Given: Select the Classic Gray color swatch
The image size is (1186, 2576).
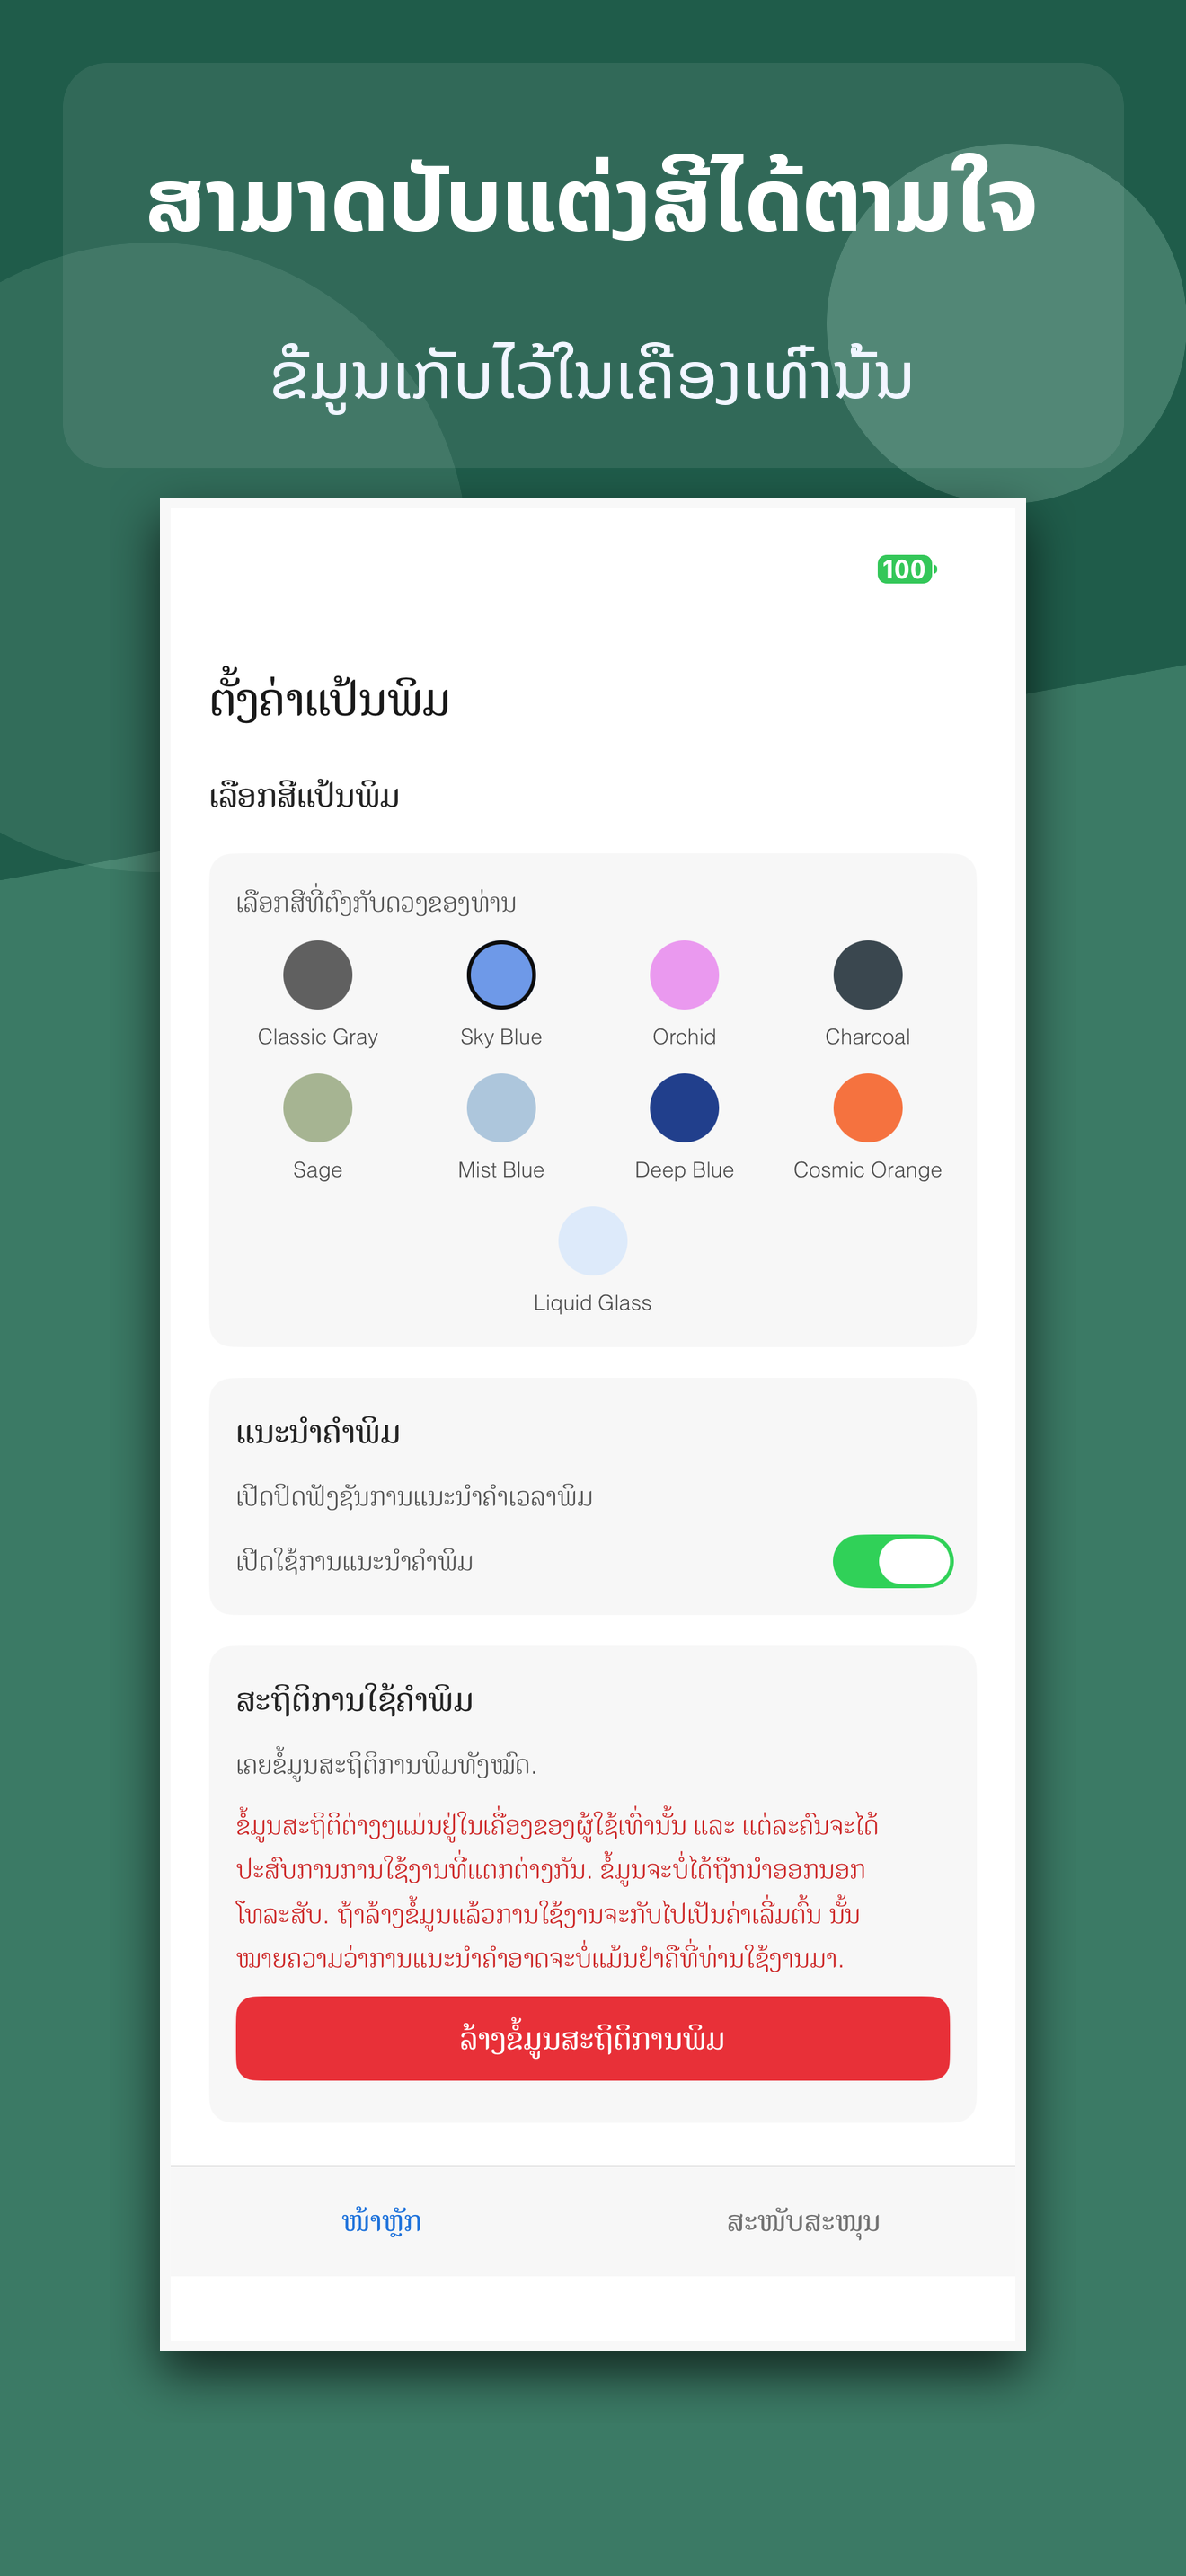Looking at the screenshot, I should point(317,975).
